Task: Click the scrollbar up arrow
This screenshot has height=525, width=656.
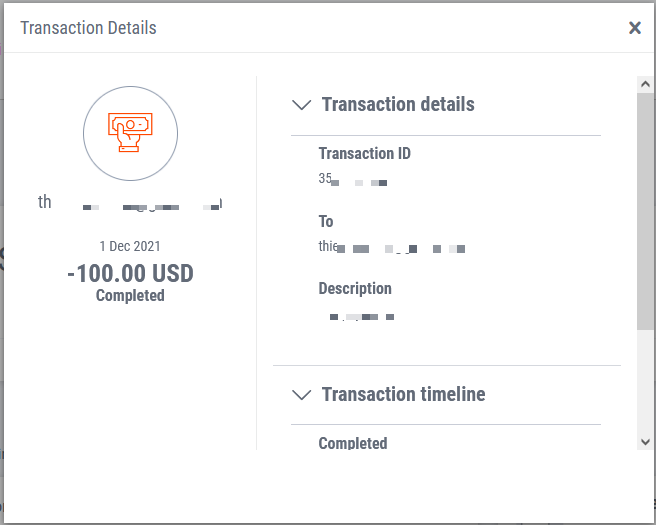Action: 646,85
